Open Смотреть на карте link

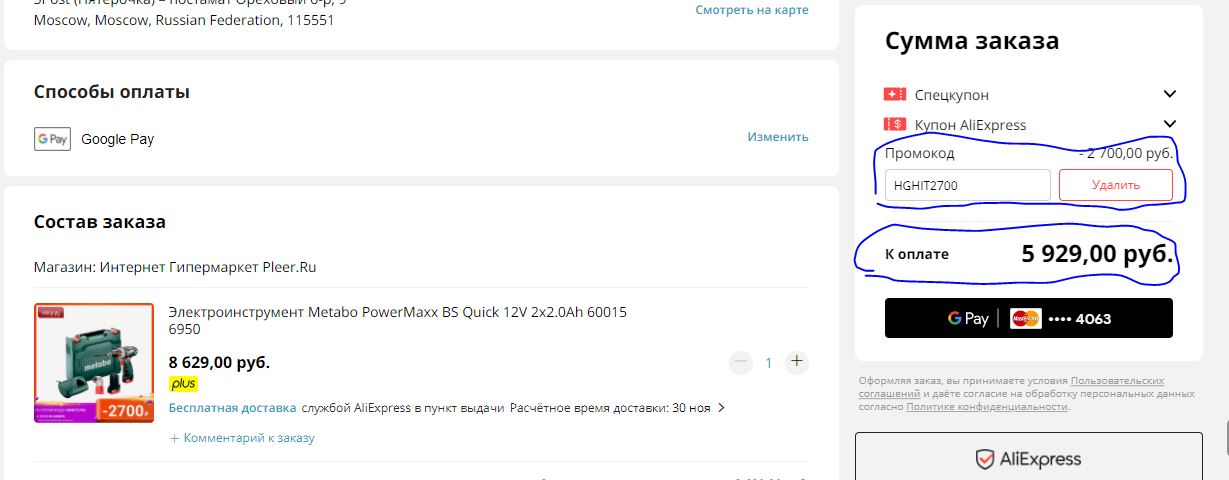click(x=752, y=10)
